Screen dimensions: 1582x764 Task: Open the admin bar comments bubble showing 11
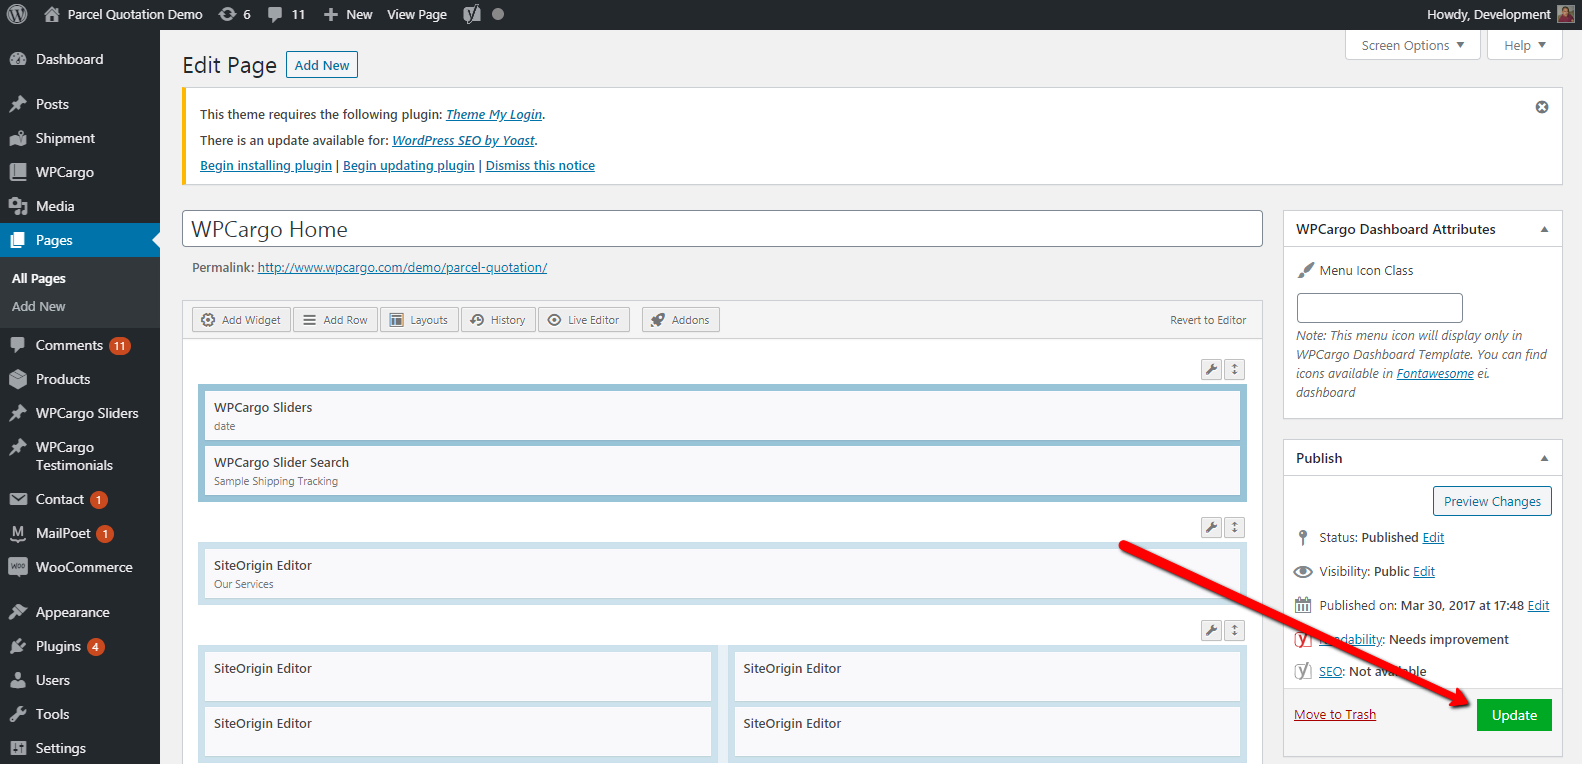287,14
